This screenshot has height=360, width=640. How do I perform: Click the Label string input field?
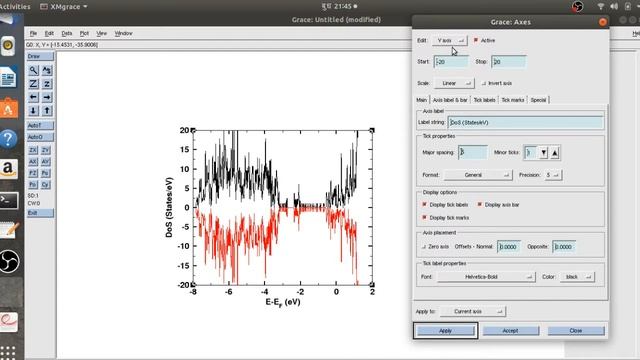526,122
